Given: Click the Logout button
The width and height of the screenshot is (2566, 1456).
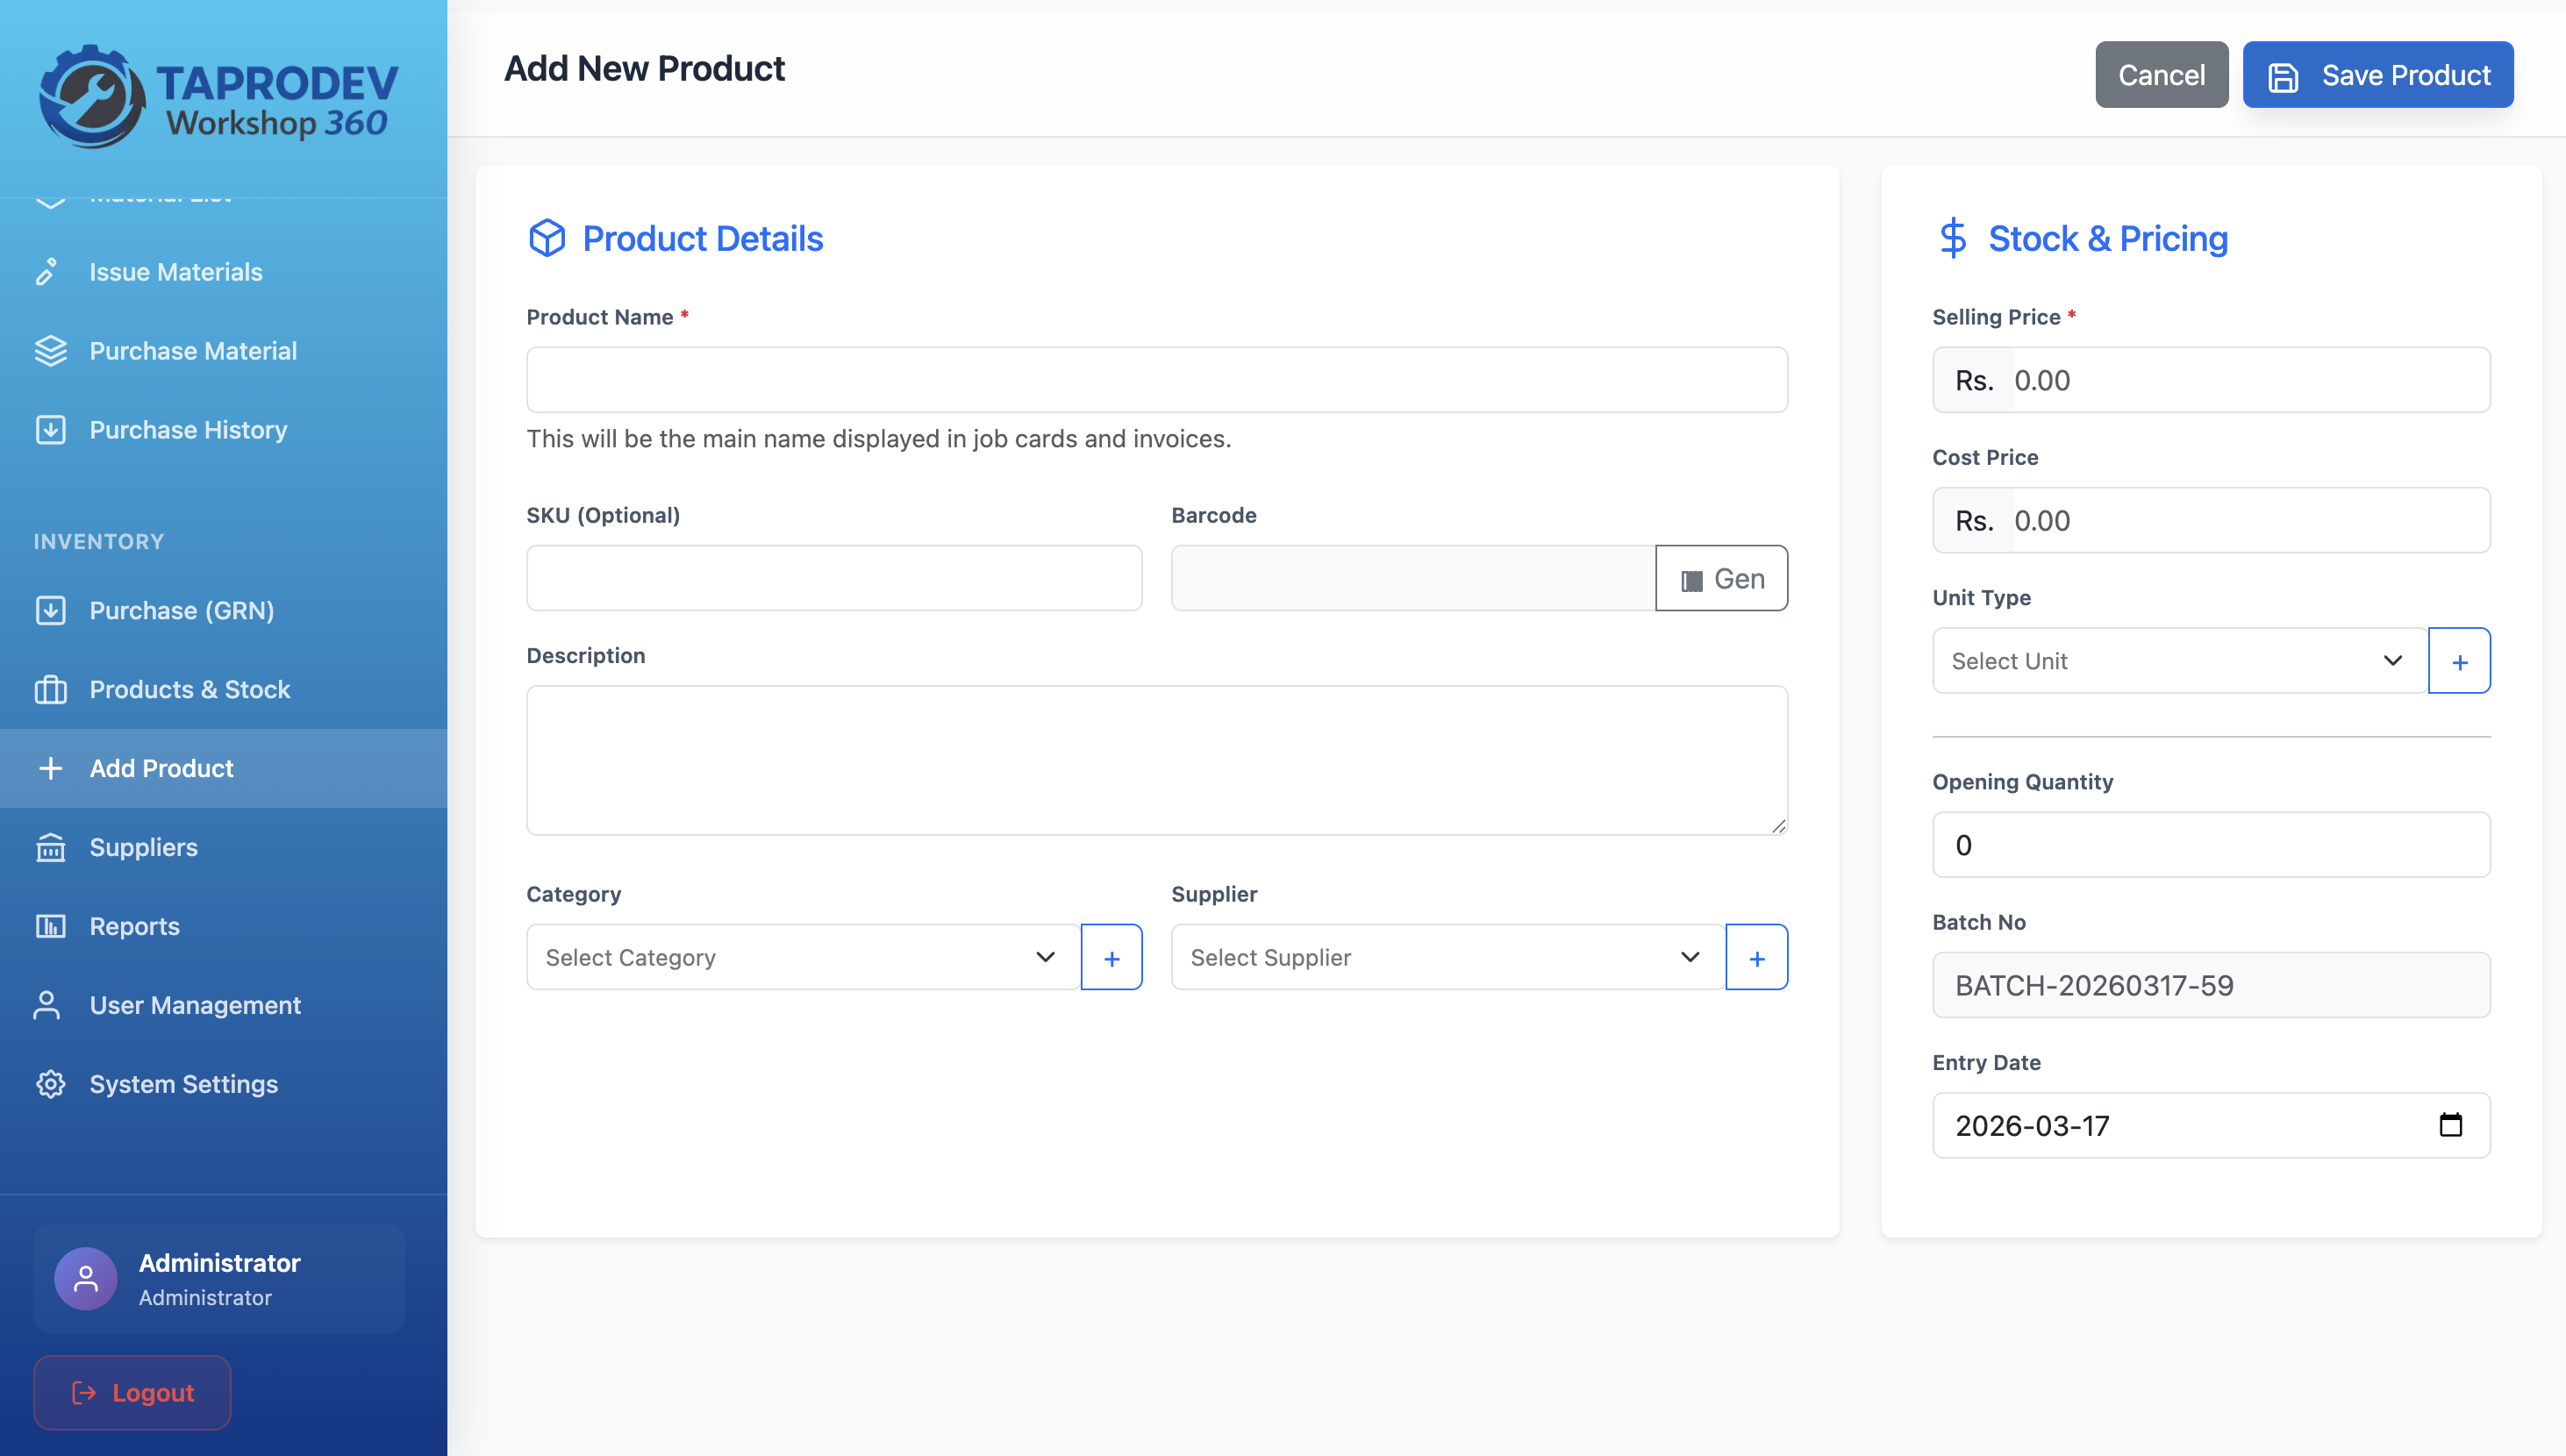Looking at the screenshot, I should click(x=132, y=1392).
